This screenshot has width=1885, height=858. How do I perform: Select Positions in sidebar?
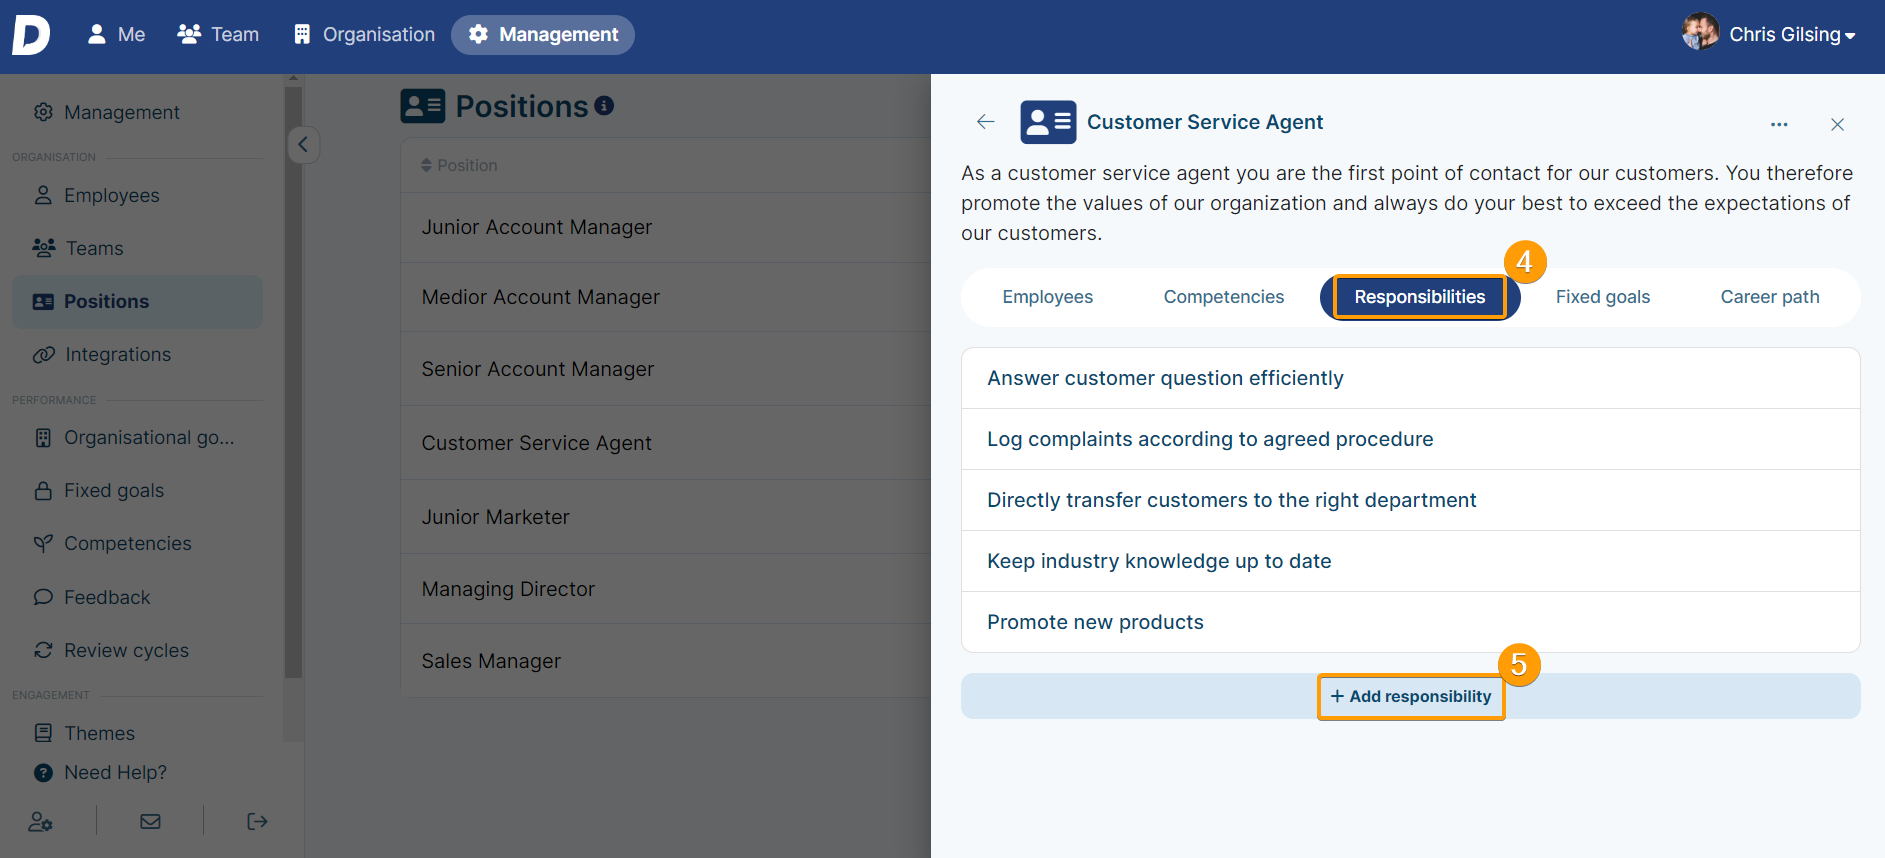(x=137, y=302)
